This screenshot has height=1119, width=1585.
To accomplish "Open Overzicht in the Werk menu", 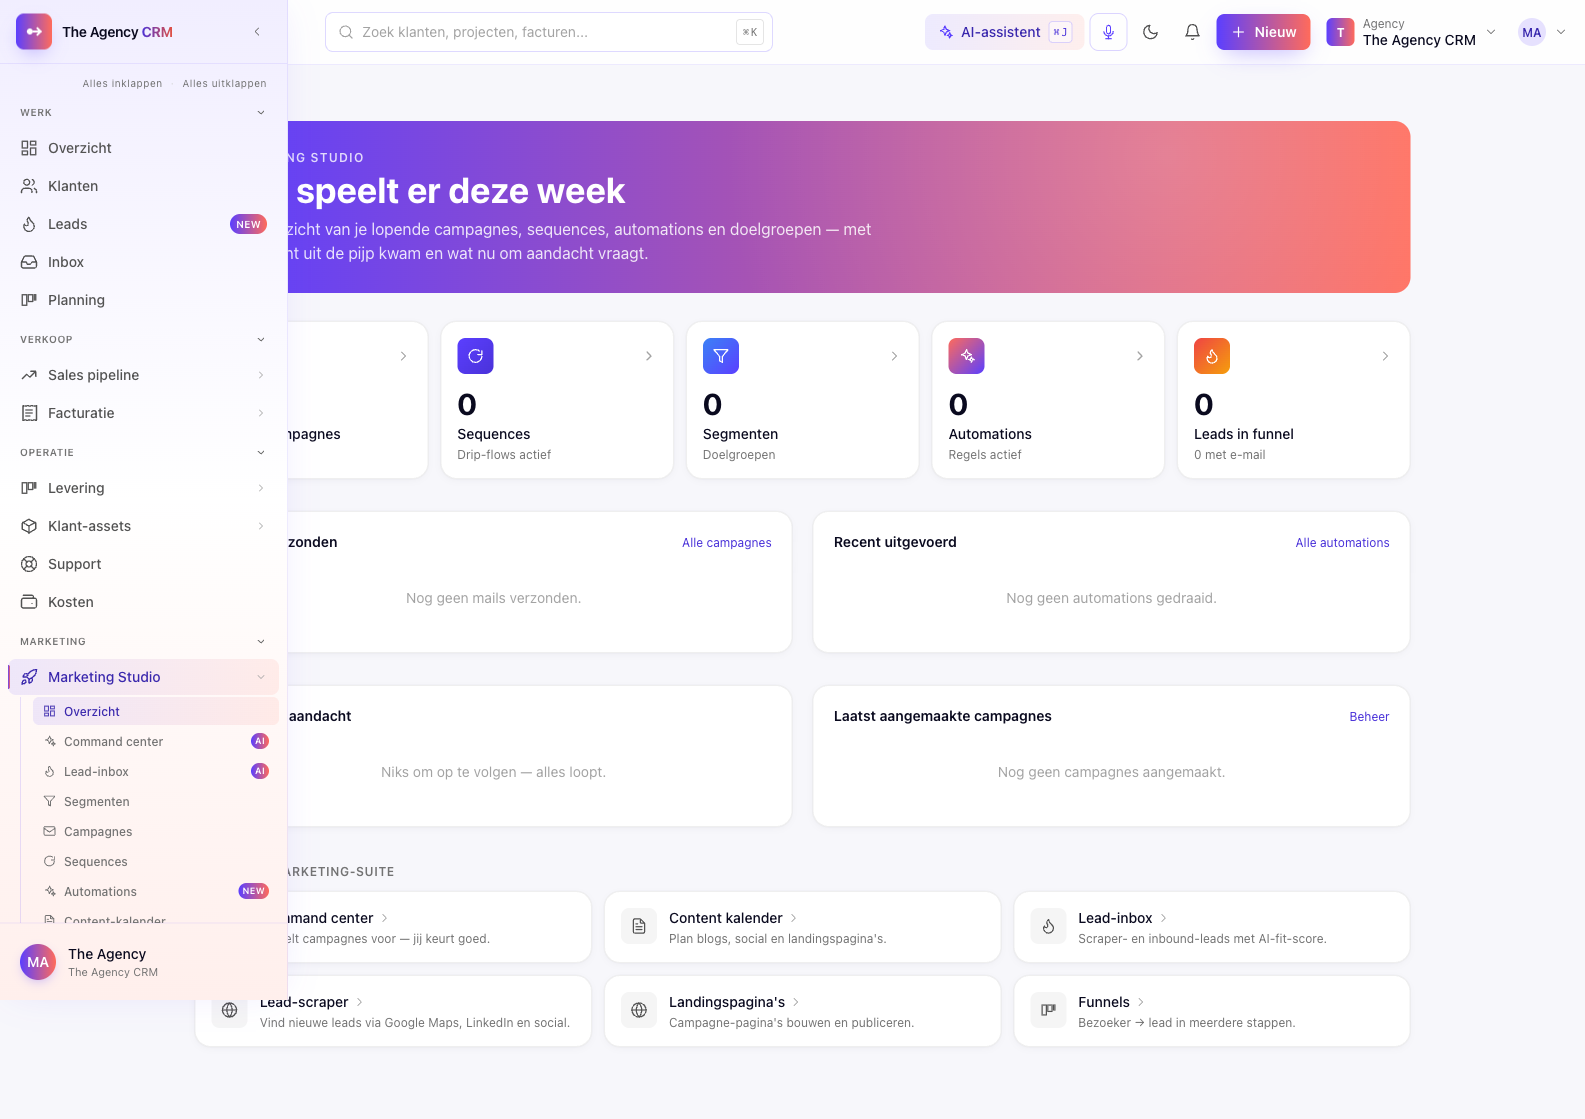I will [143, 148].
